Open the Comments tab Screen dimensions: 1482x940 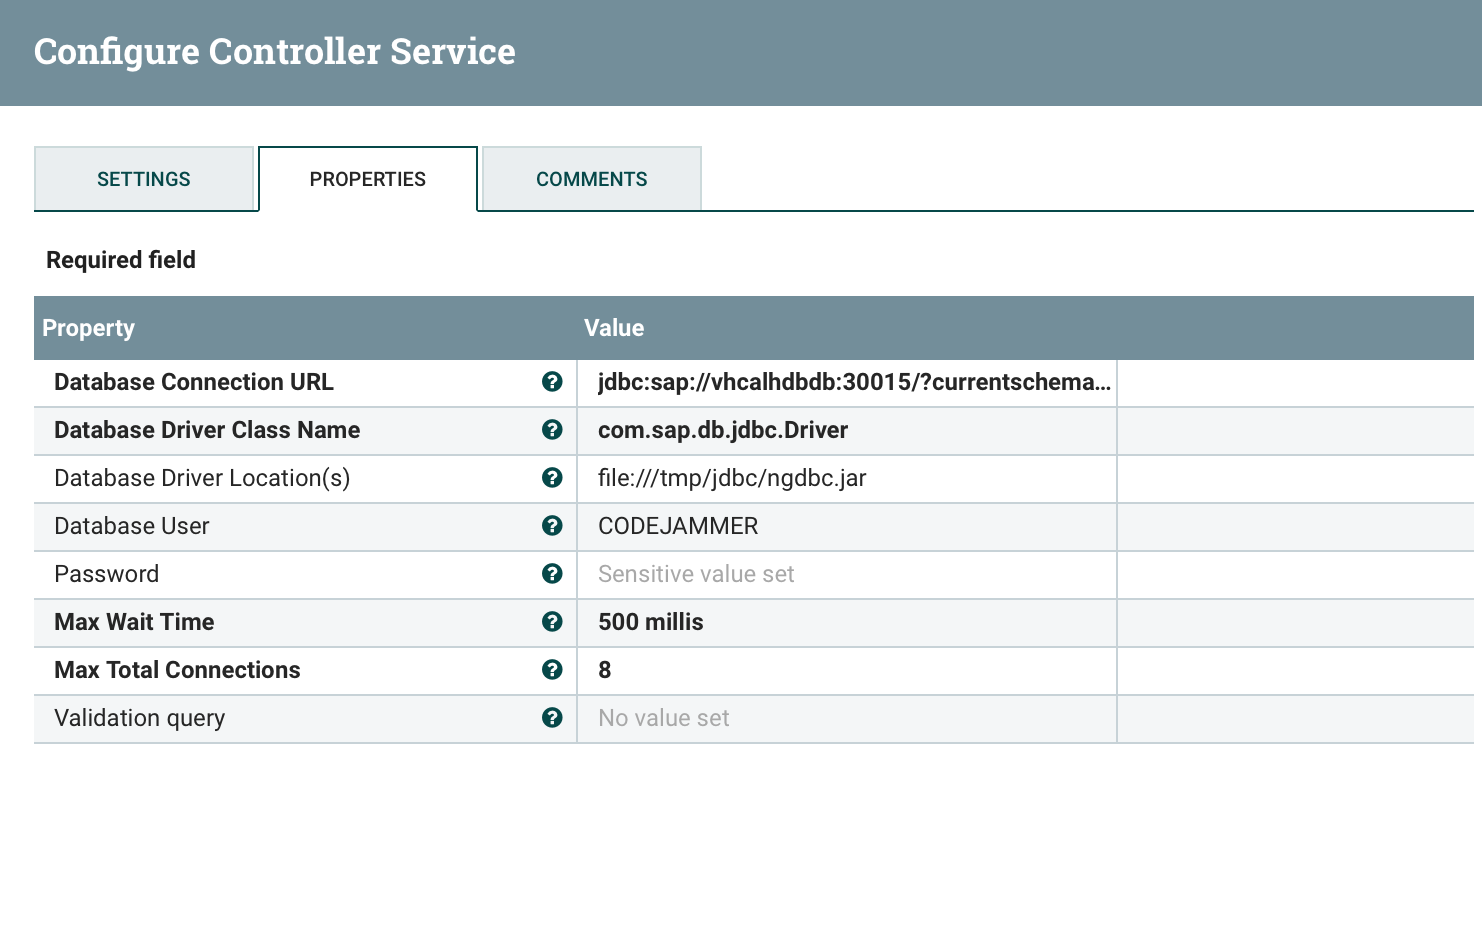click(591, 179)
